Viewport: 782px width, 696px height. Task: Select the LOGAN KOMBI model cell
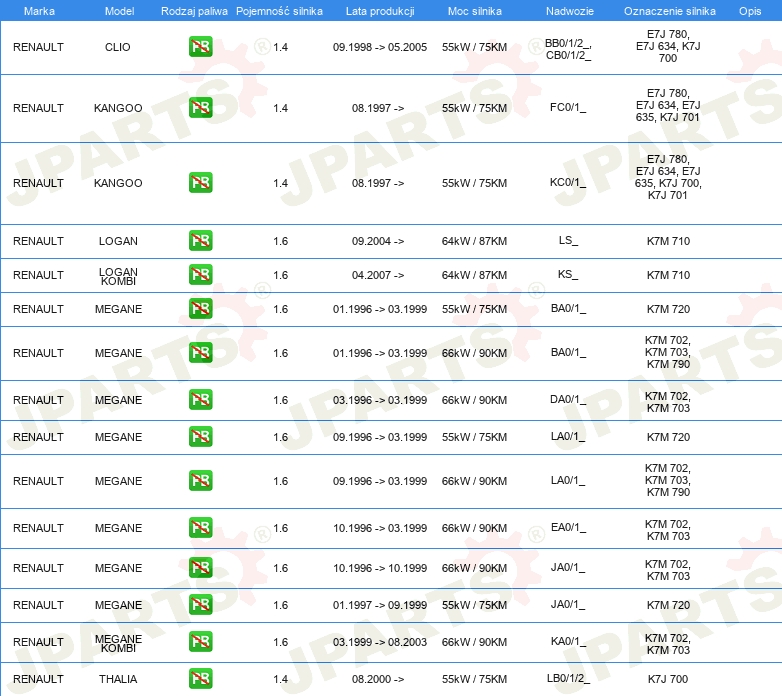coord(118,275)
